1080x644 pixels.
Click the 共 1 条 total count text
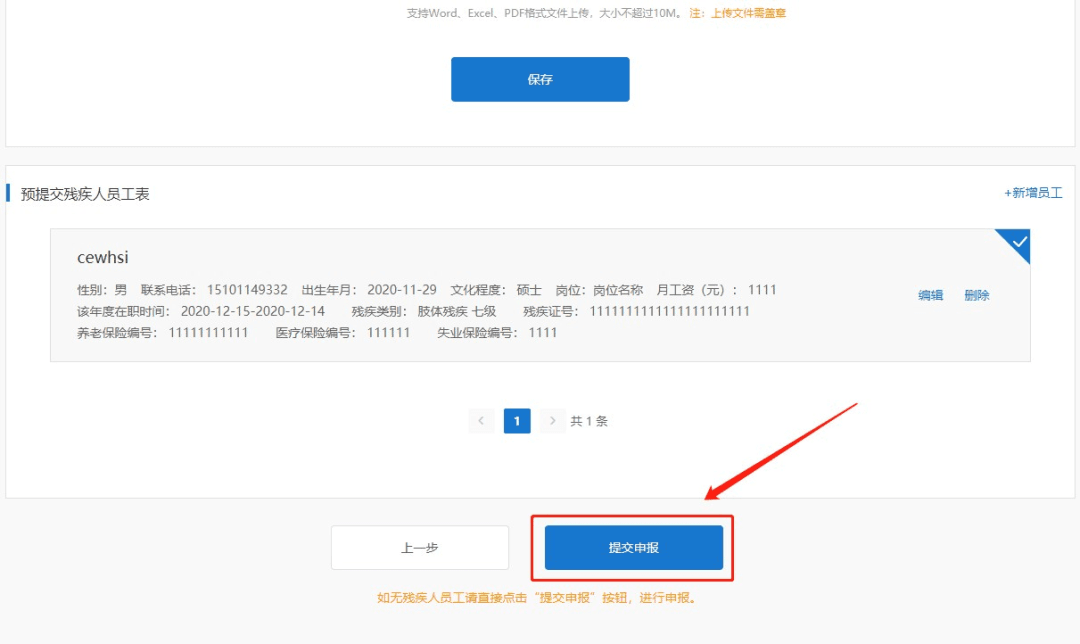(x=589, y=421)
